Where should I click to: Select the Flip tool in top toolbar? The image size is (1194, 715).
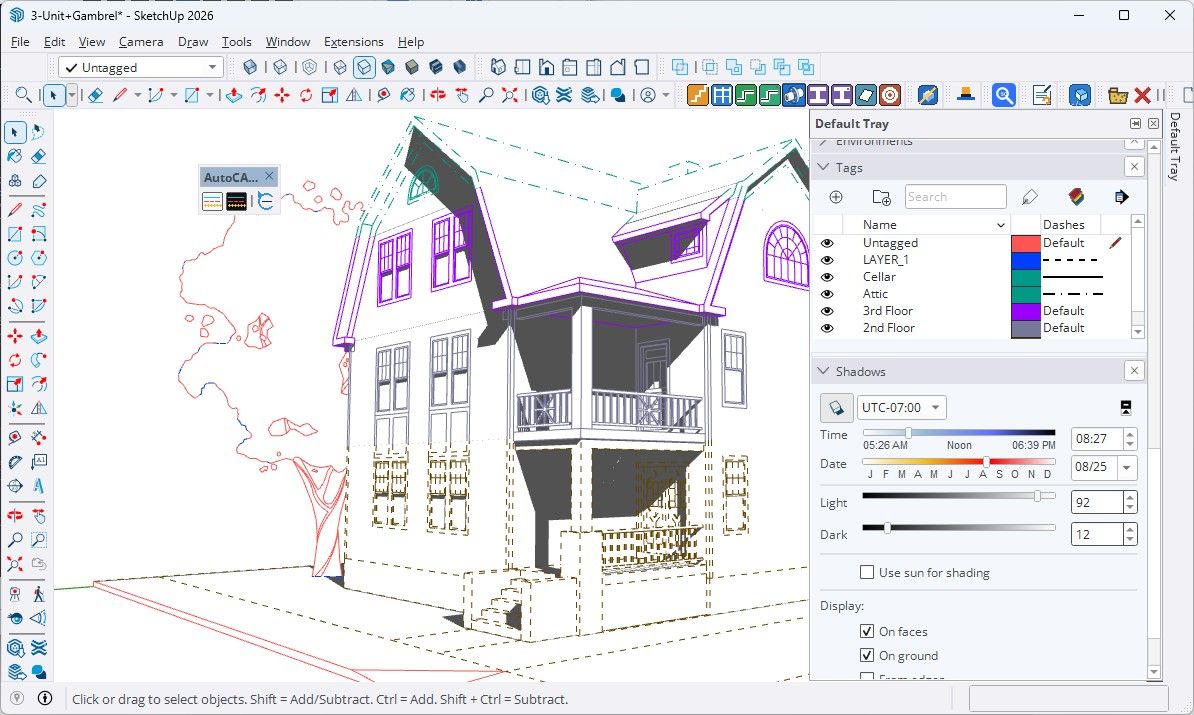pyautogui.click(x=354, y=95)
